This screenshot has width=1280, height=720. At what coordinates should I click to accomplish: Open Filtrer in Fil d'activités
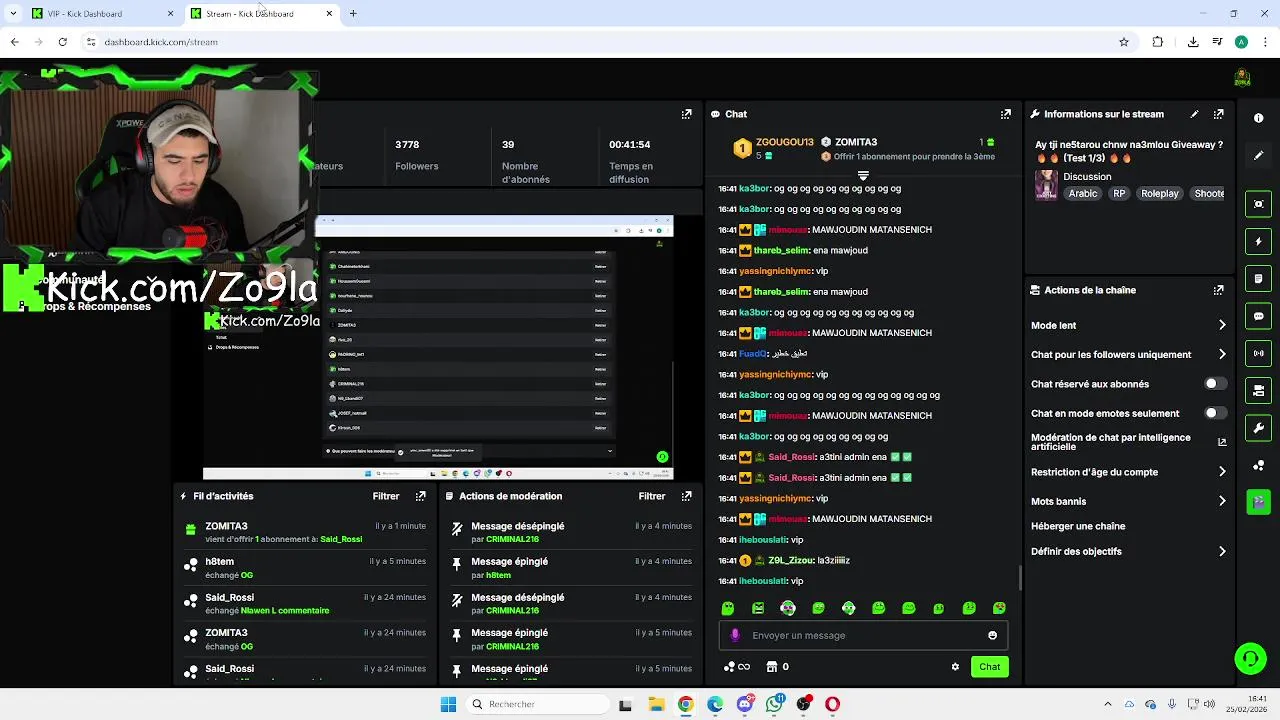(386, 496)
